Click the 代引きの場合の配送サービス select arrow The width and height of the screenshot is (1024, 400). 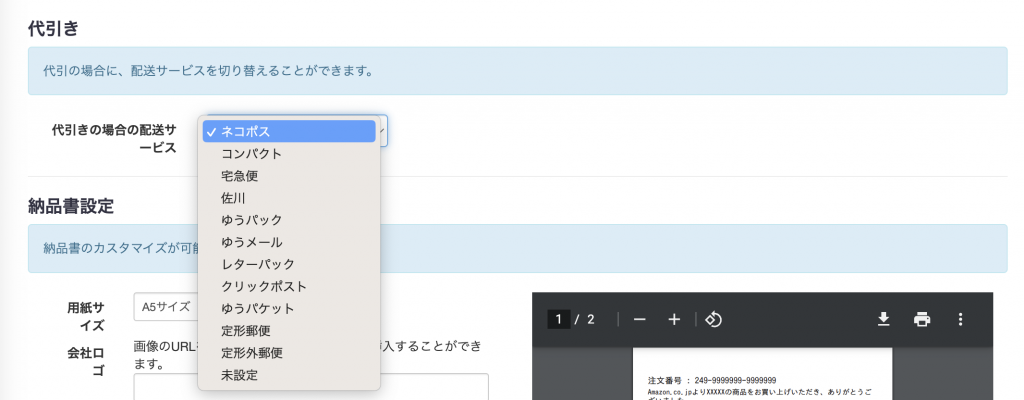click(x=382, y=131)
